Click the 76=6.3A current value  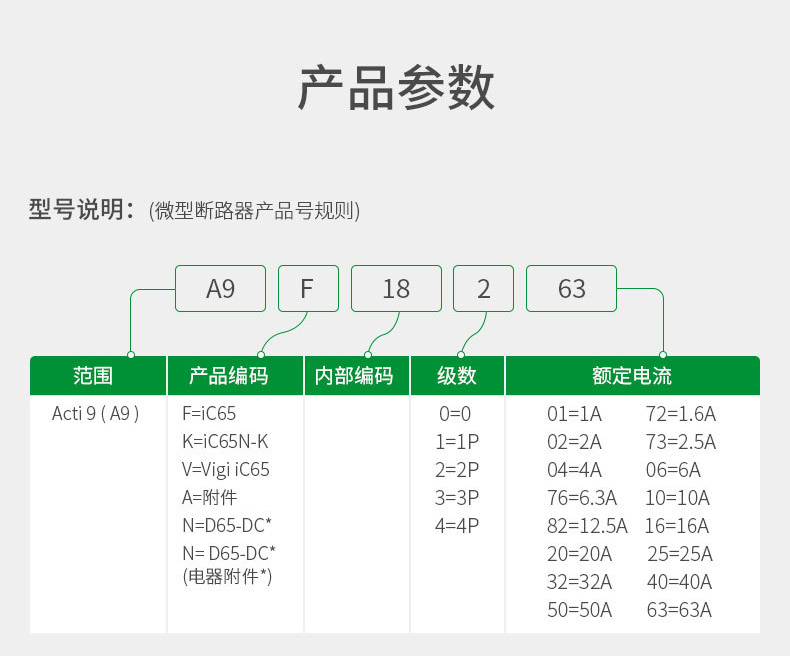(x=582, y=498)
